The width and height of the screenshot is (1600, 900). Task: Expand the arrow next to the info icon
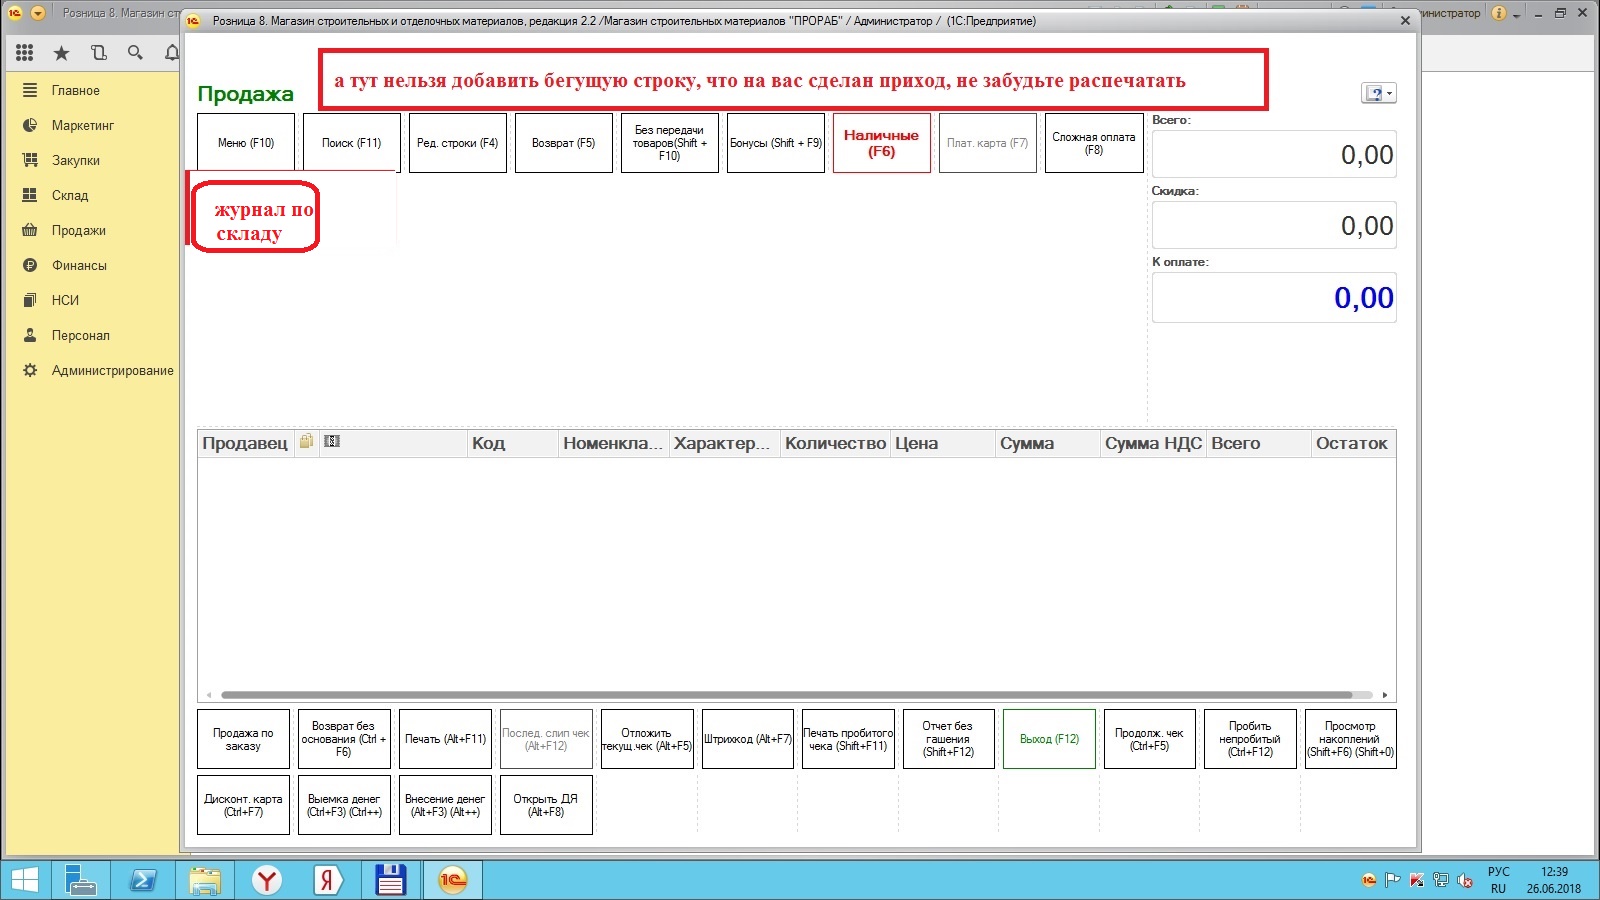coord(1516,15)
